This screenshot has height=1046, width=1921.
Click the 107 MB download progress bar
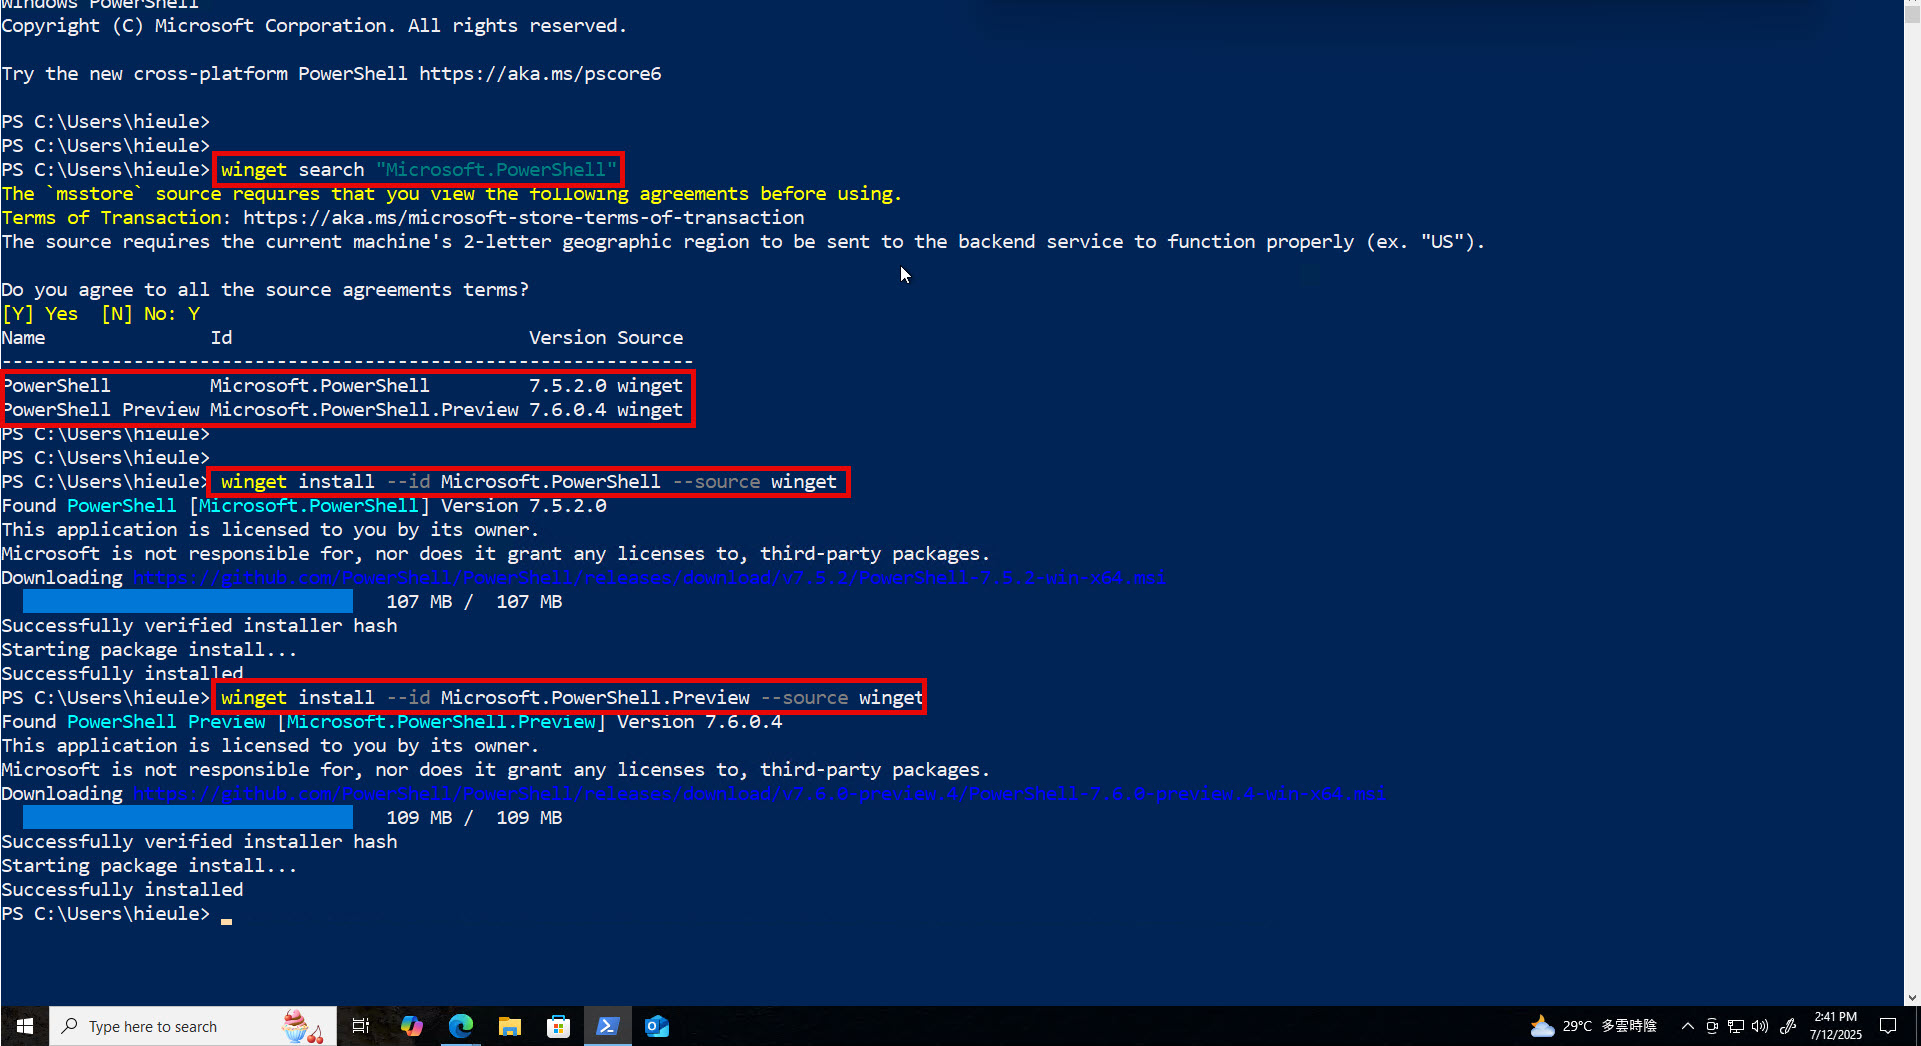tap(188, 602)
